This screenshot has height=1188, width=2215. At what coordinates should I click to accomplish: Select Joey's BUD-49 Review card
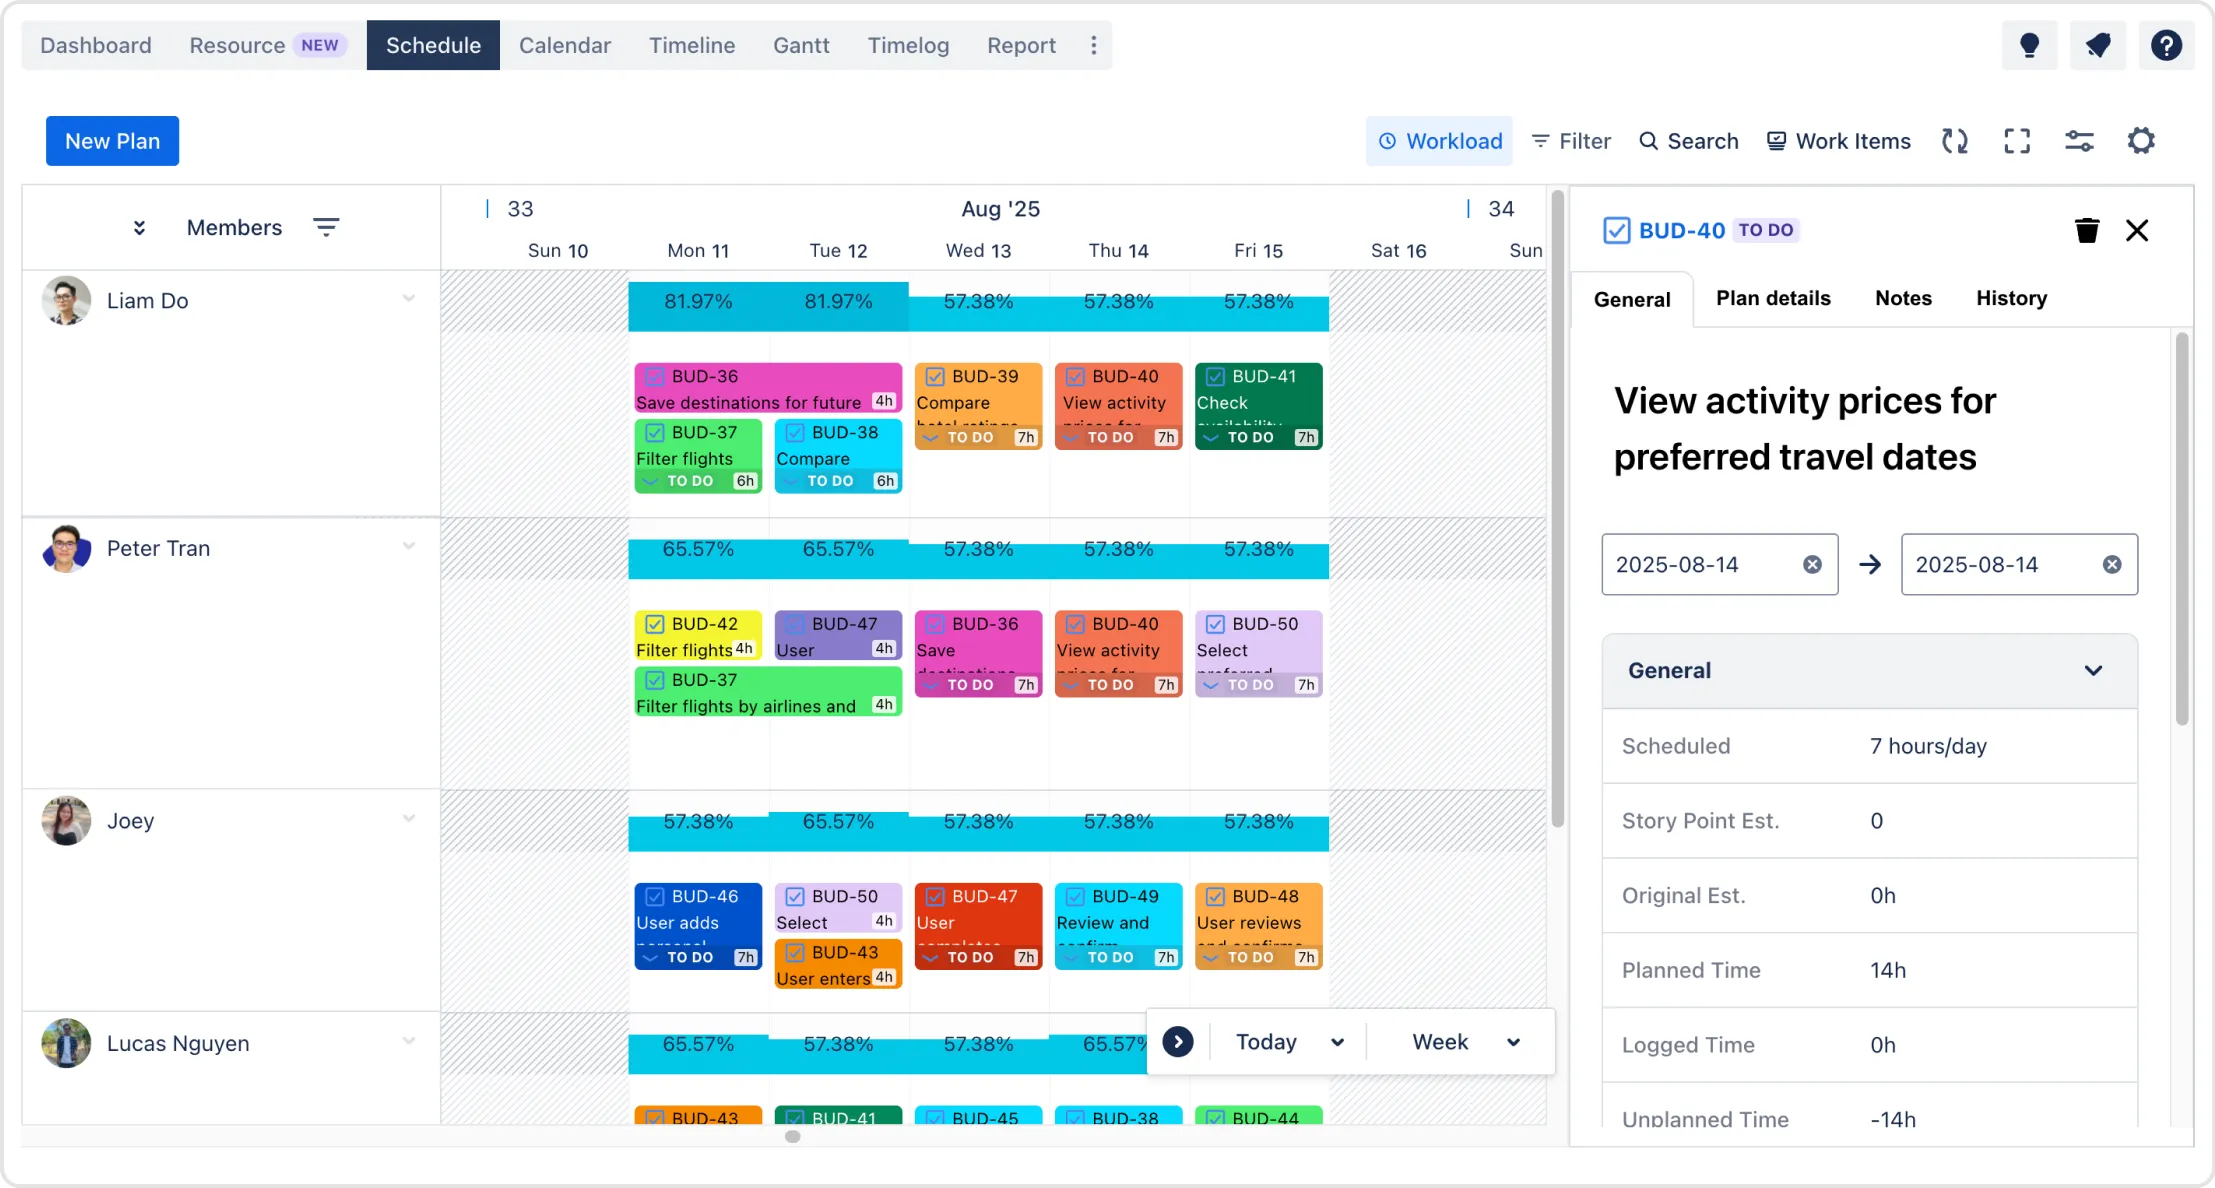tap(1118, 926)
